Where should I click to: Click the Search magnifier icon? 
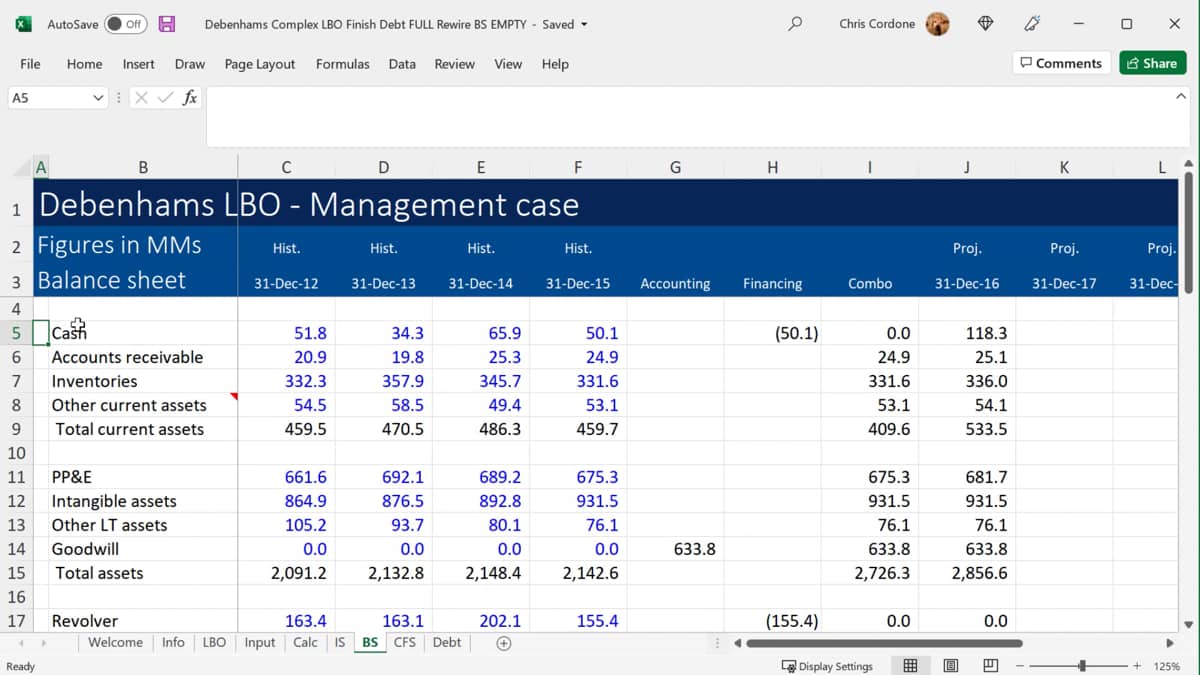coord(795,24)
